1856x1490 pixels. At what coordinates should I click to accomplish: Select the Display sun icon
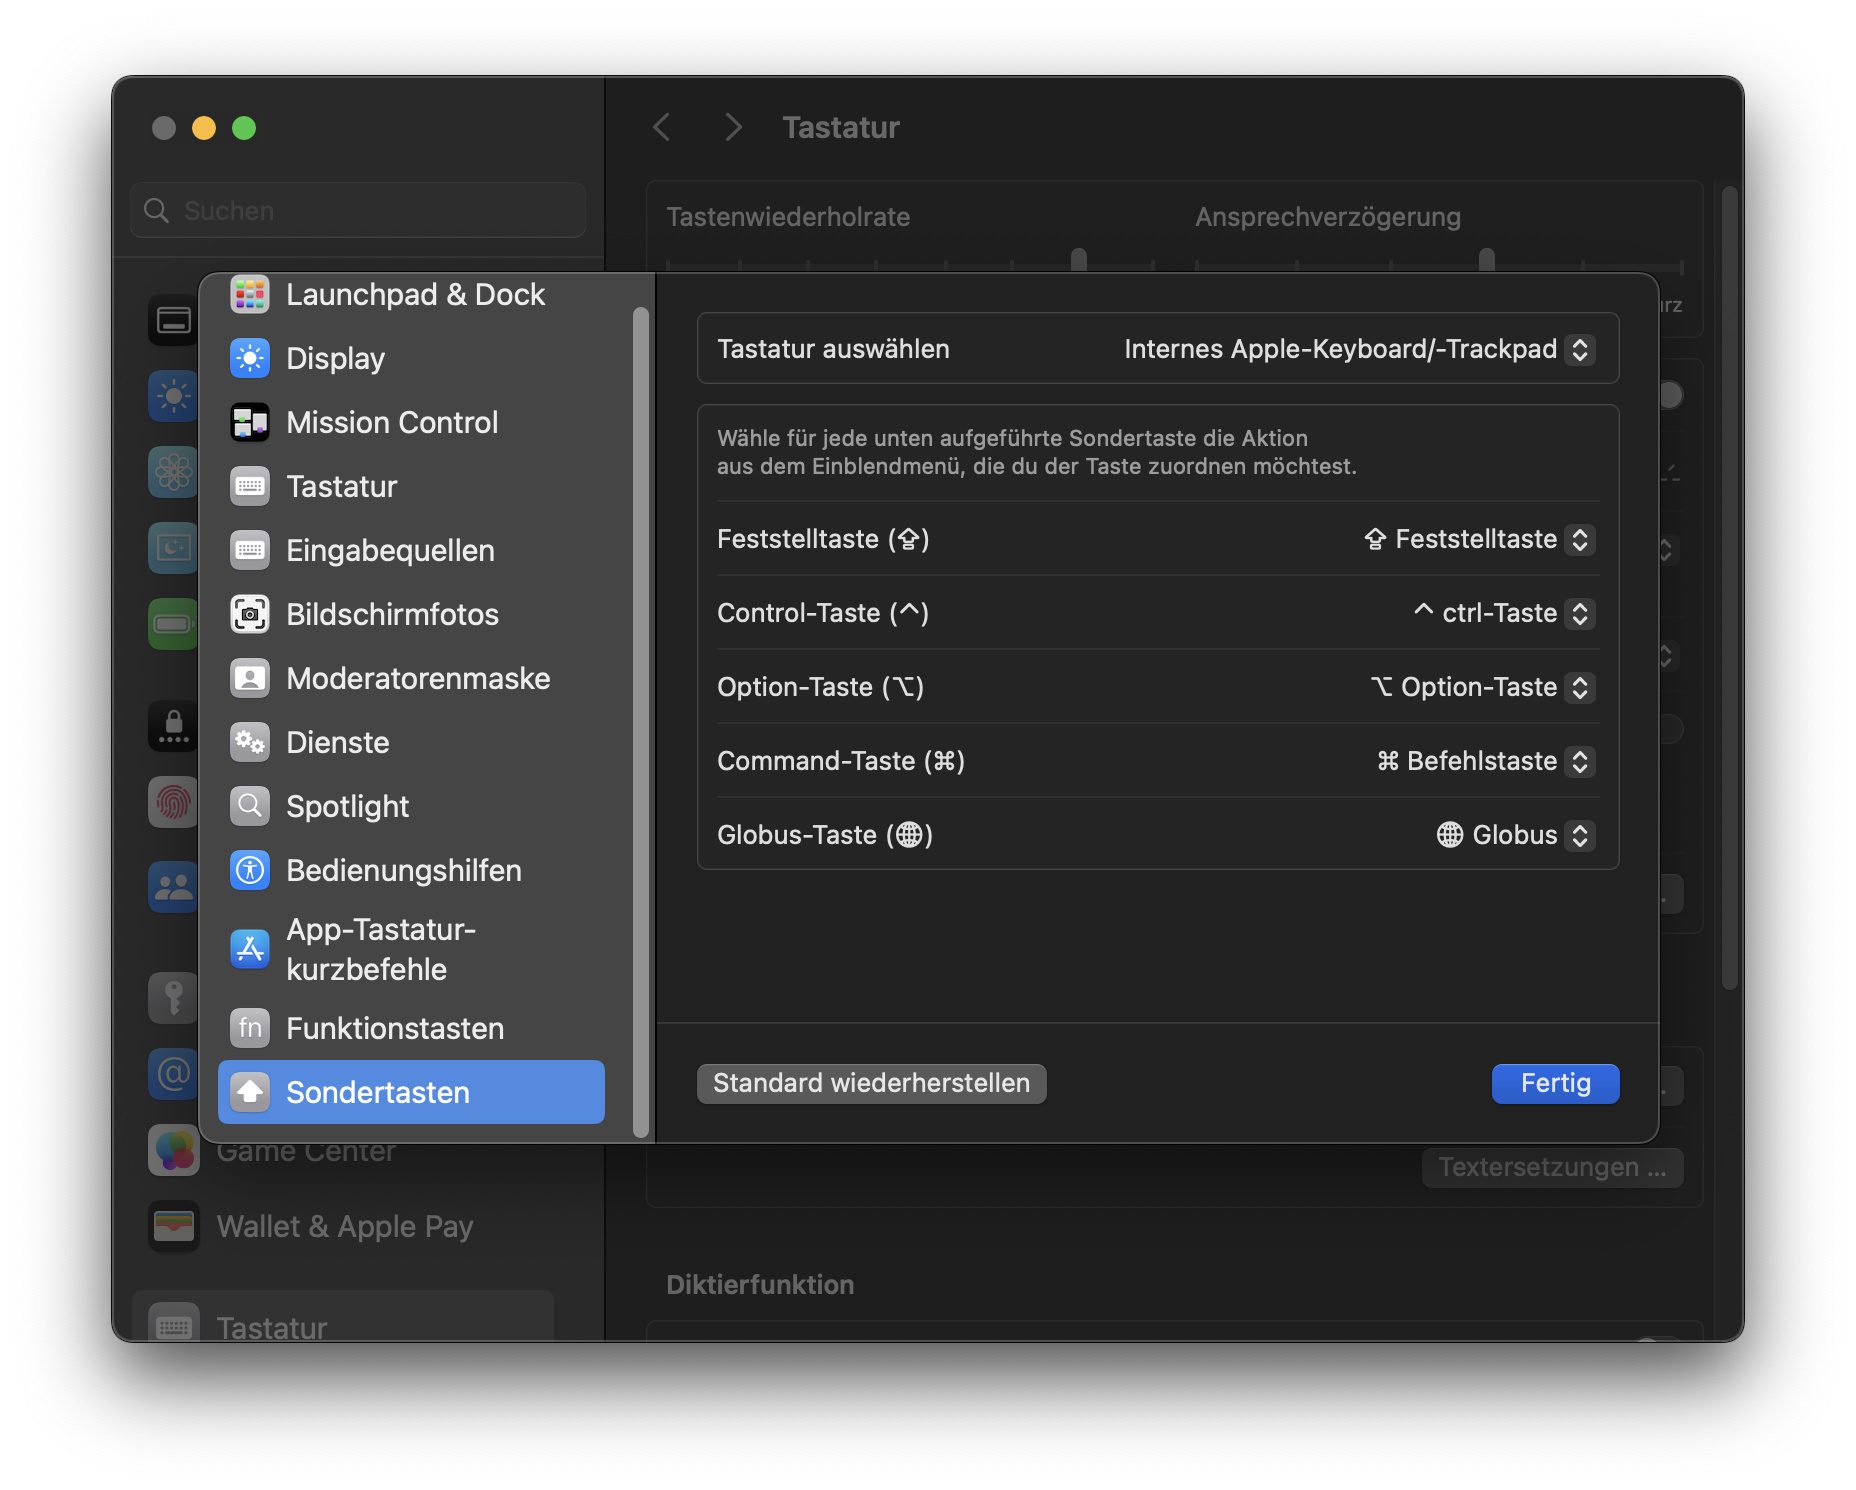click(250, 358)
